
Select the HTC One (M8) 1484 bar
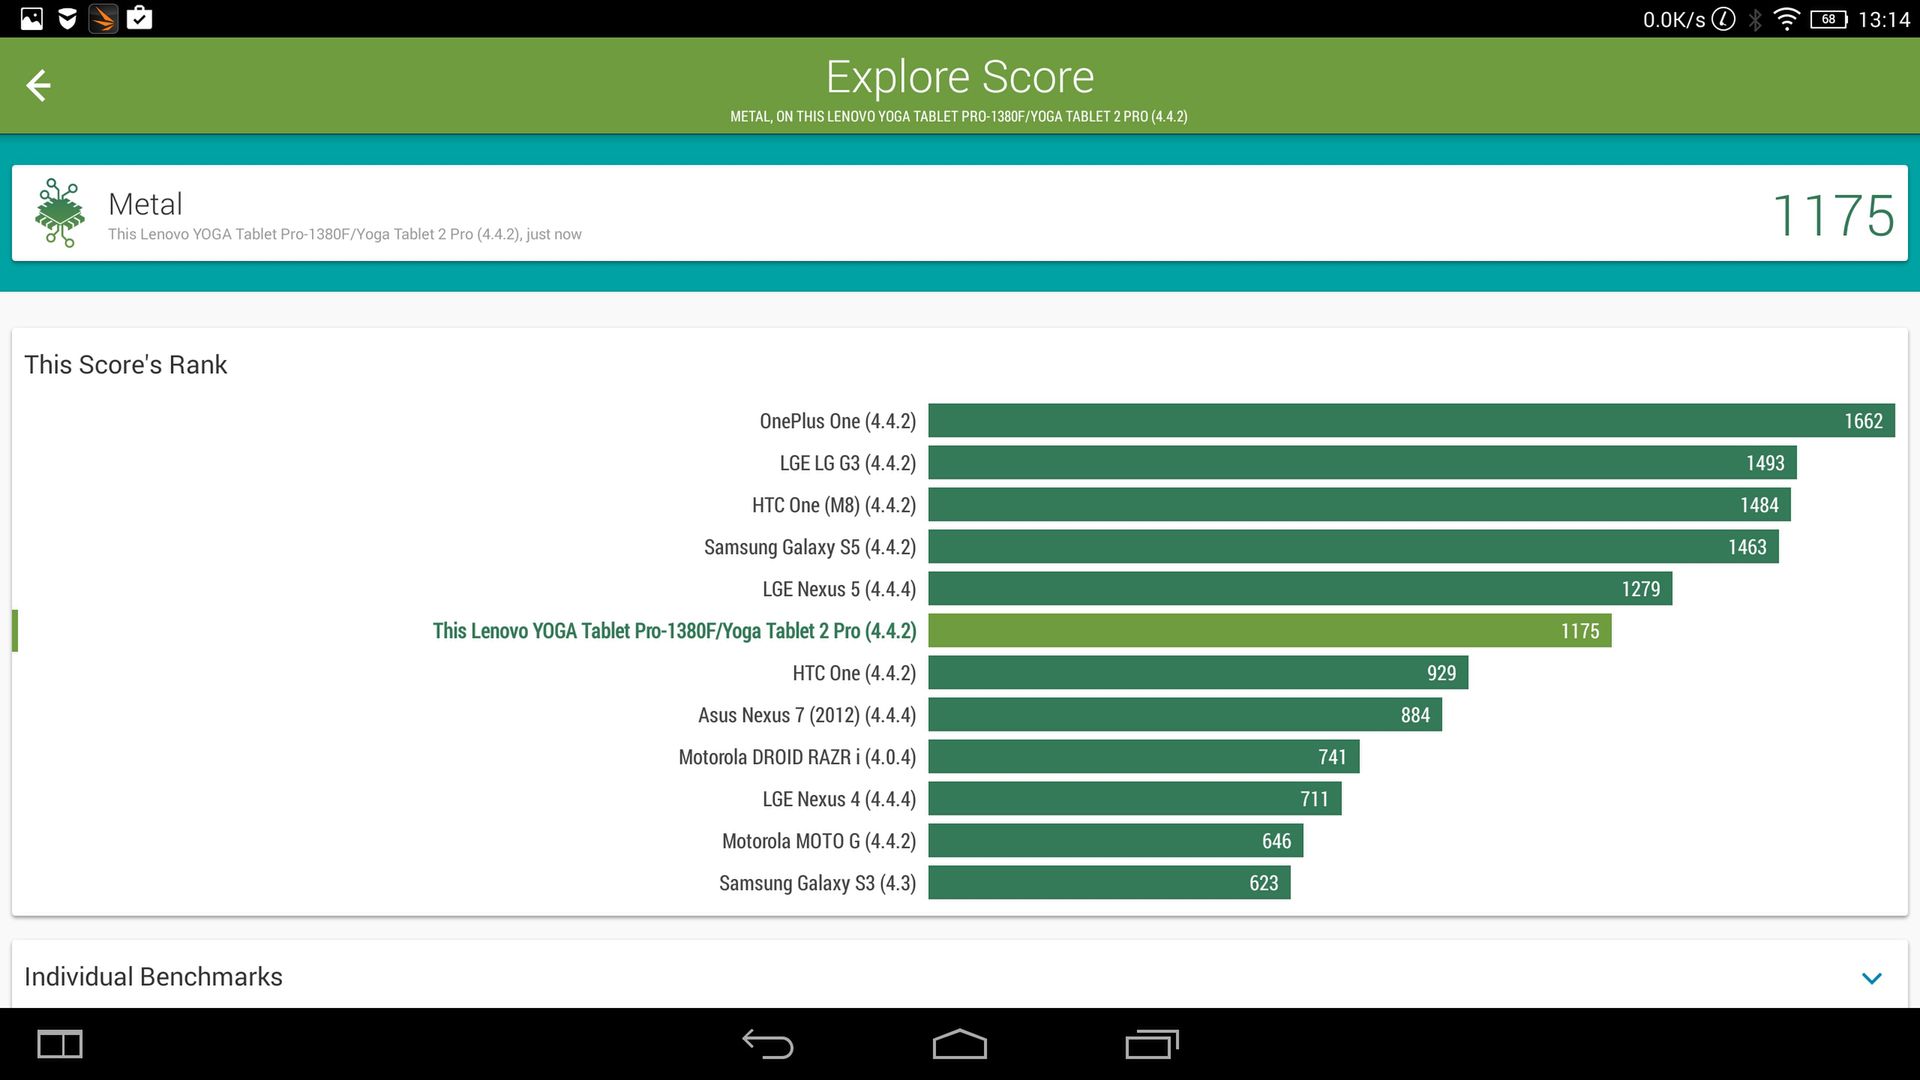[x=1359, y=505]
